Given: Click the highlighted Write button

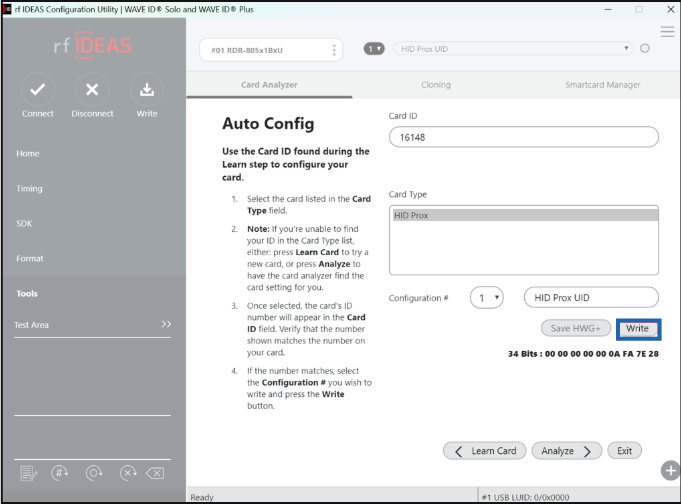Looking at the screenshot, I should click(638, 329).
